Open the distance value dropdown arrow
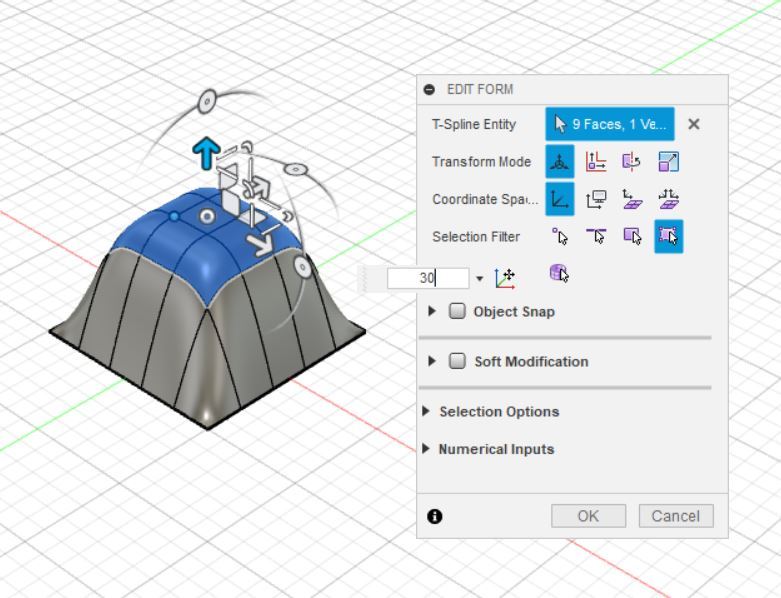781x598 pixels. click(x=479, y=278)
